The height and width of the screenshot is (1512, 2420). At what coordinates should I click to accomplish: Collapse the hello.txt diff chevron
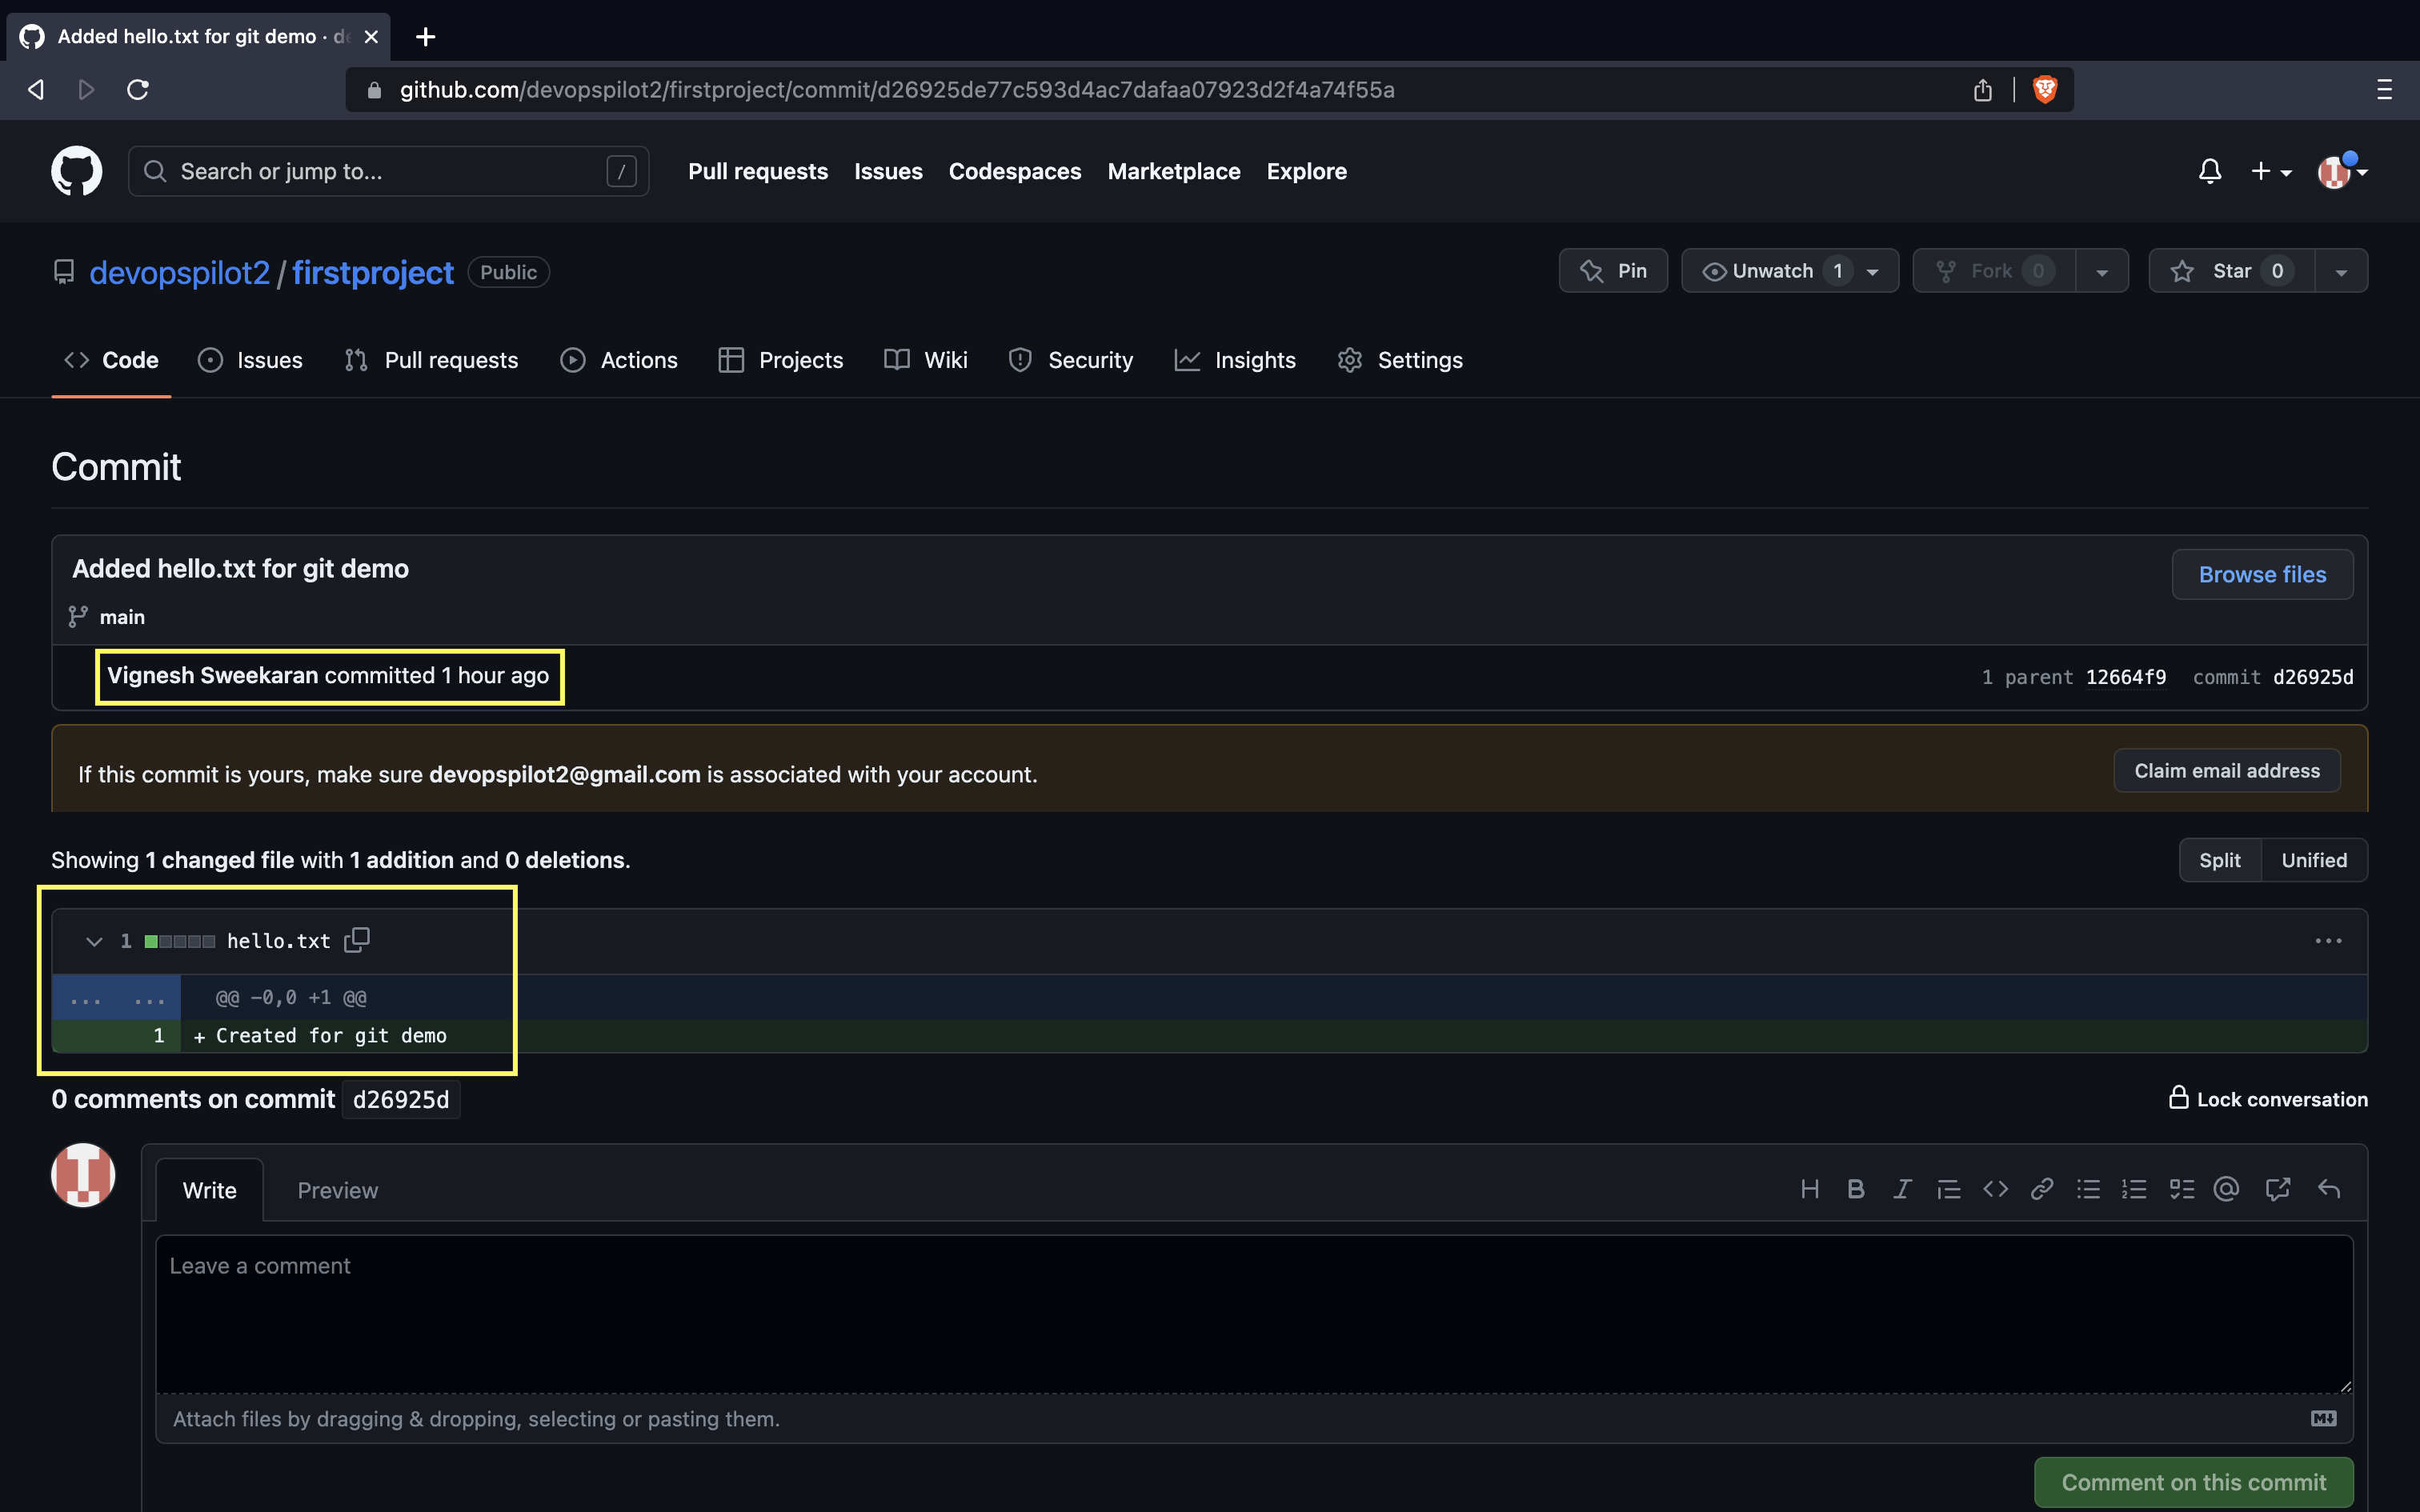pyautogui.click(x=94, y=941)
